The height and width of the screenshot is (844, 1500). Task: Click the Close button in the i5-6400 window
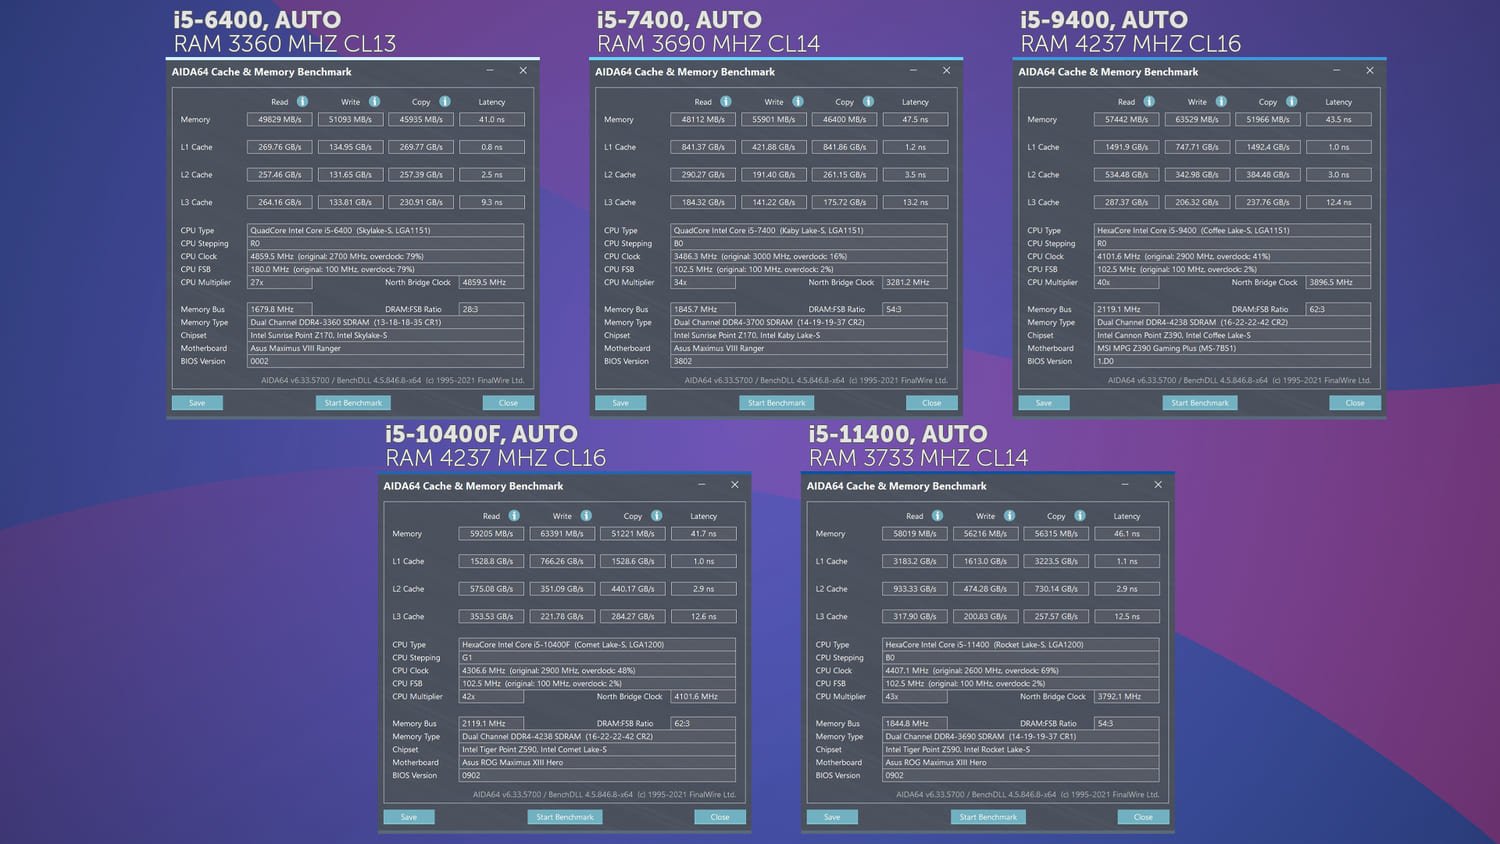point(508,403)
